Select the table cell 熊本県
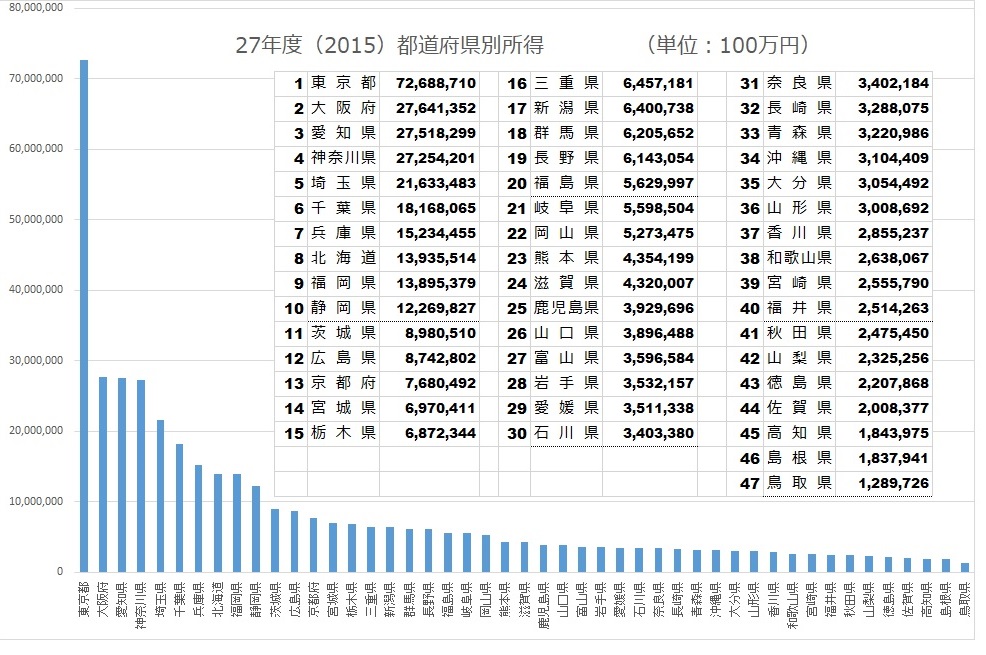This screenshot has height=655, width=986. (567, 258)
